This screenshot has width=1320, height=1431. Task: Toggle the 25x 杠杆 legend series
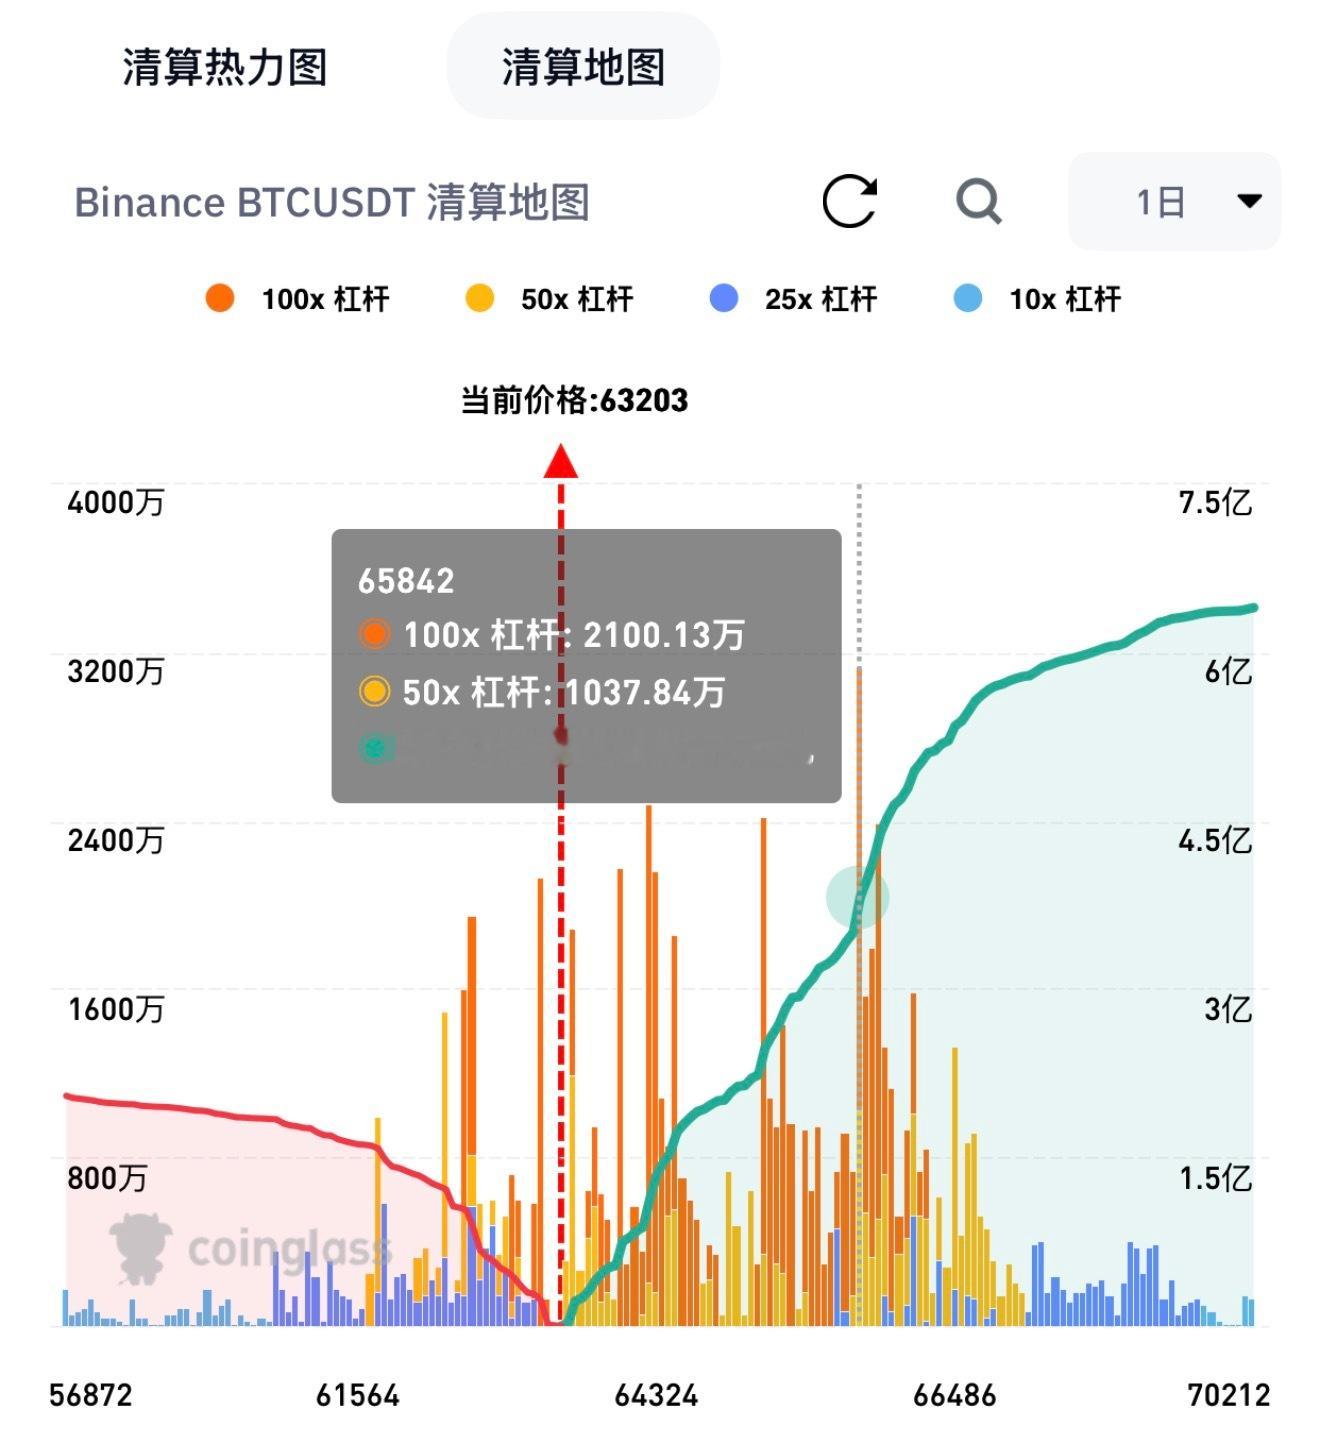coord(793,298)
